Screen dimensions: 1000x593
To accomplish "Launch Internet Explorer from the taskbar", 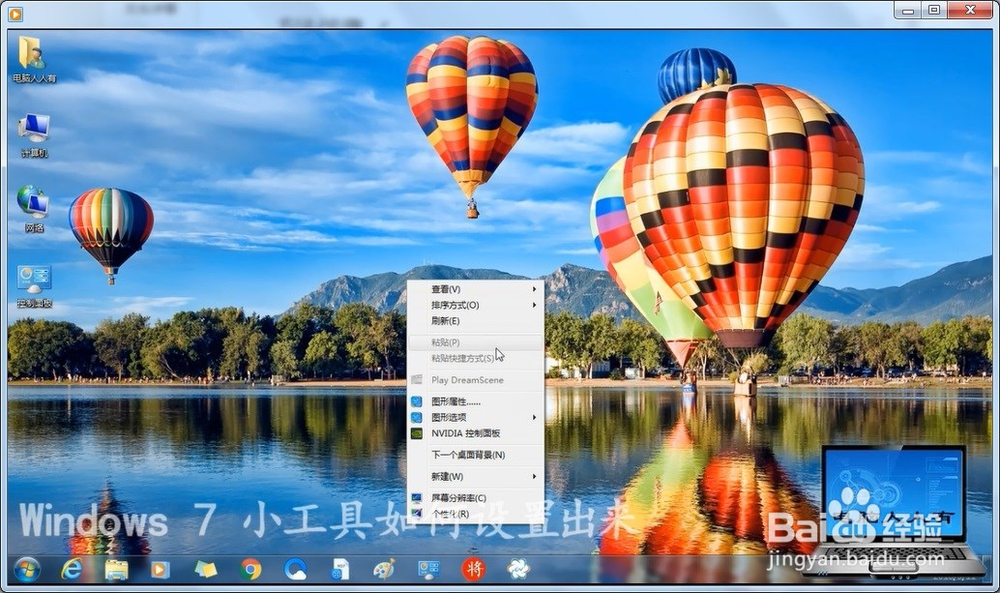I will (71, 569).
